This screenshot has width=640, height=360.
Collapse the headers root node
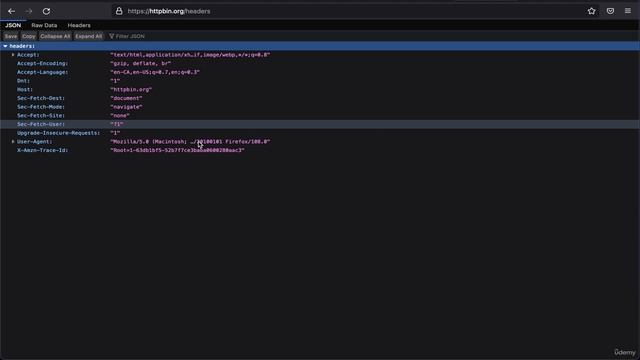click(x=5, y=46)
